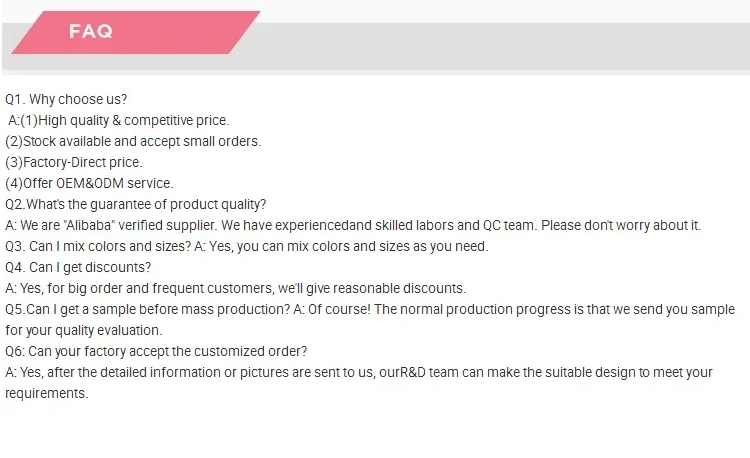Viewport: 750px width, 458px height.
Task: Click question Q2 about product quality guarantee
Action: (x=136, y=204)
